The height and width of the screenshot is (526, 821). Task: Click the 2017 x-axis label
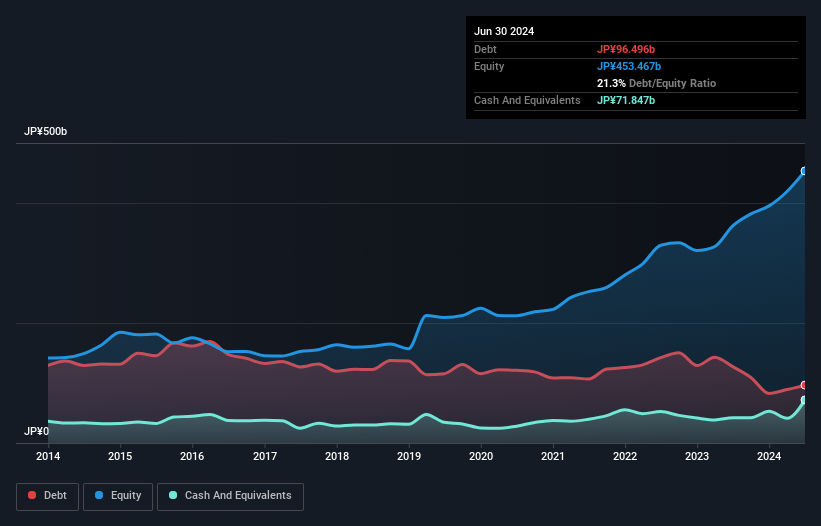(265, 456)
